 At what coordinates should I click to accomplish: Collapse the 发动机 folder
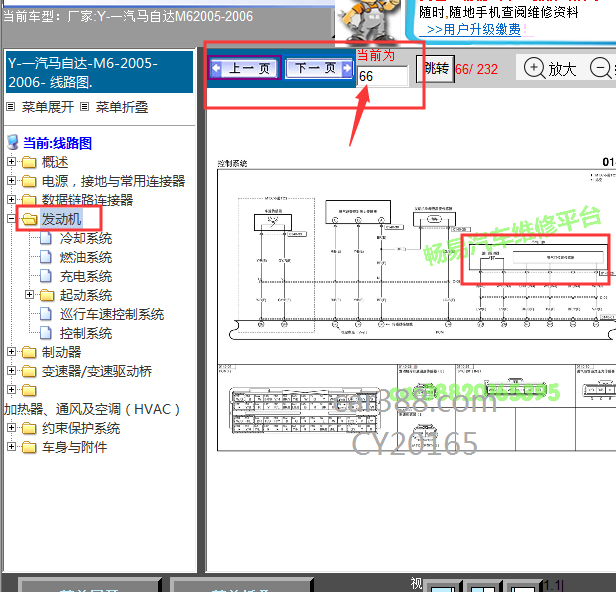[11, 218]
